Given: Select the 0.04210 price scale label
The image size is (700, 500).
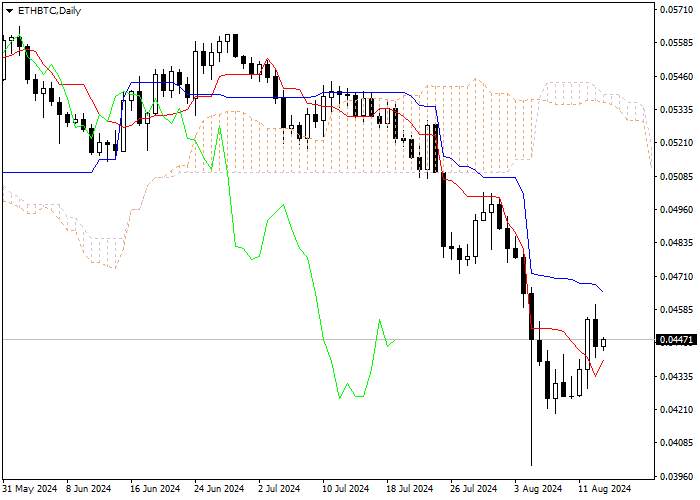Looking at the screenshot, I should (677, 409).
